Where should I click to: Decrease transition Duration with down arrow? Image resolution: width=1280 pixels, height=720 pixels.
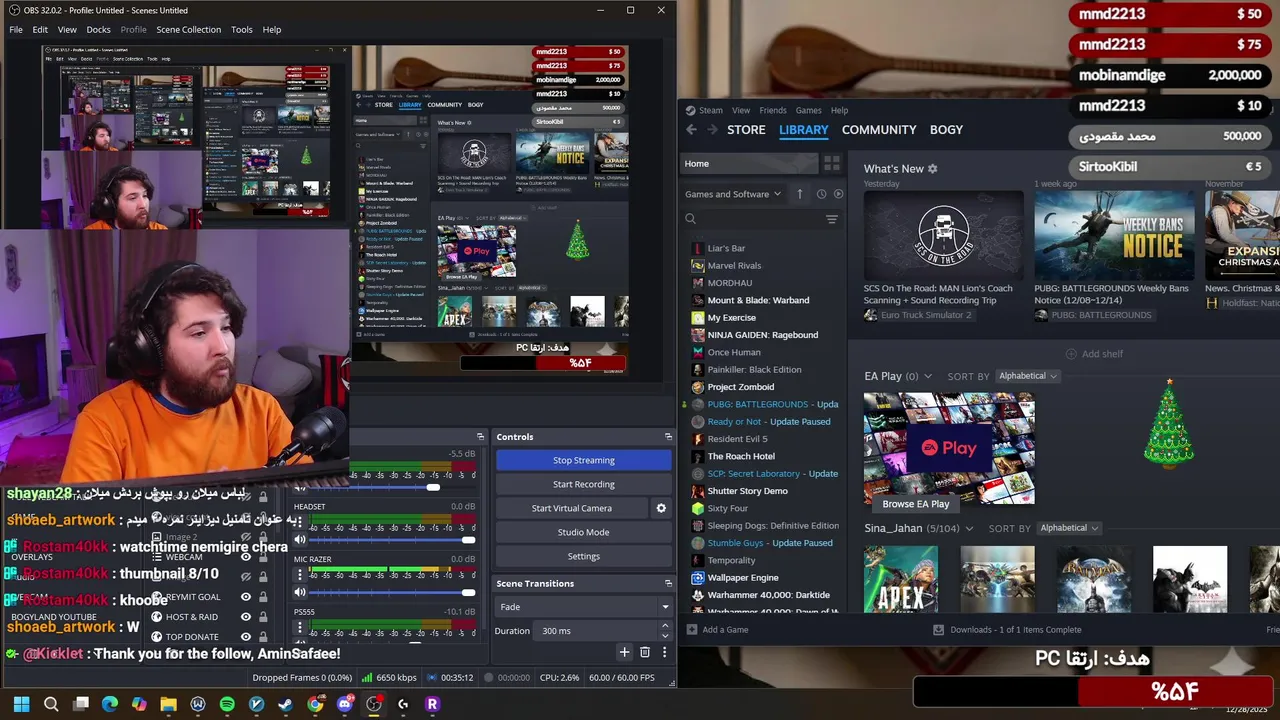tap(665, 635)
